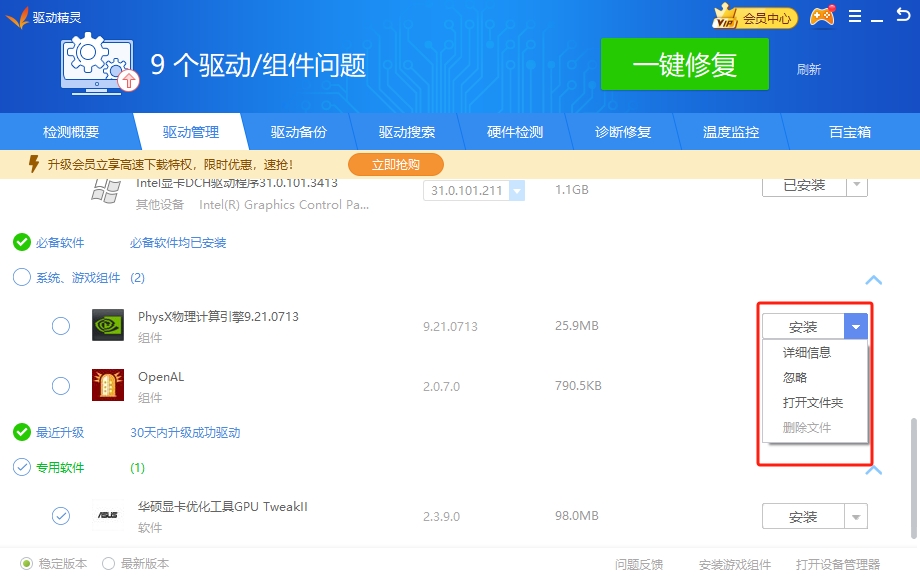Open the 打开设备管理器 link
Image resolution: width=920 pixels, height=580 pixels.
[838, 564]
